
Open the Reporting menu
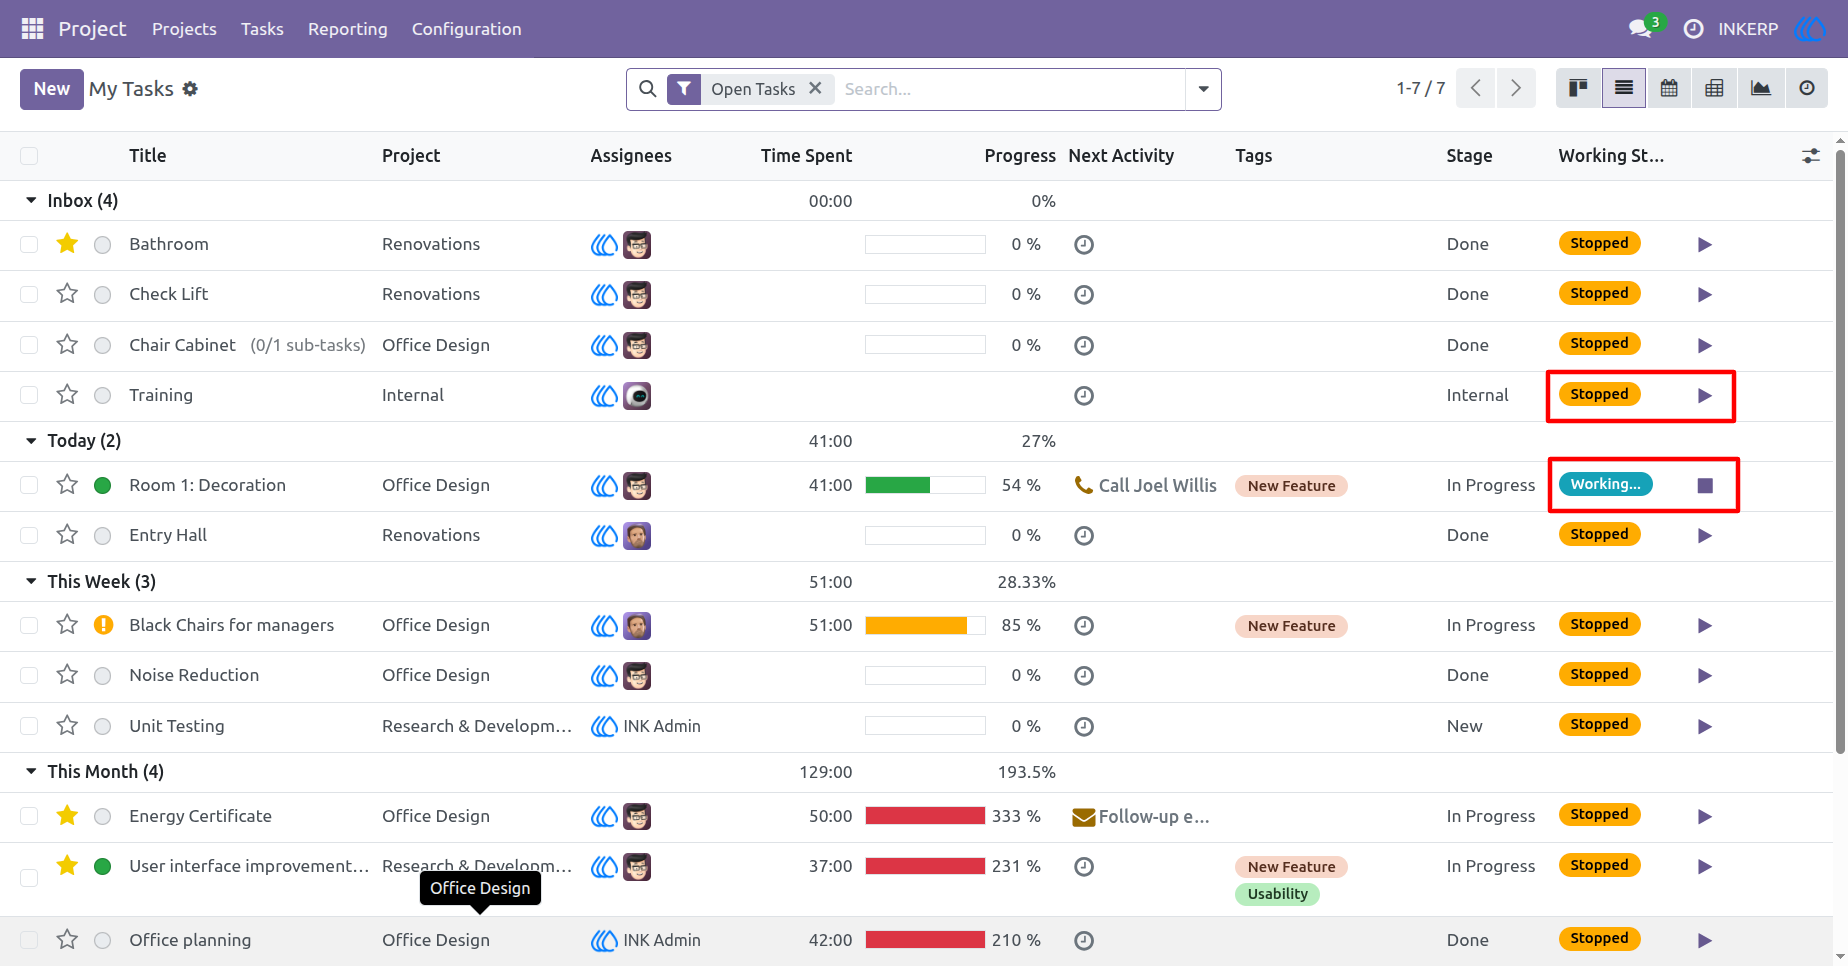coord(348,29)
